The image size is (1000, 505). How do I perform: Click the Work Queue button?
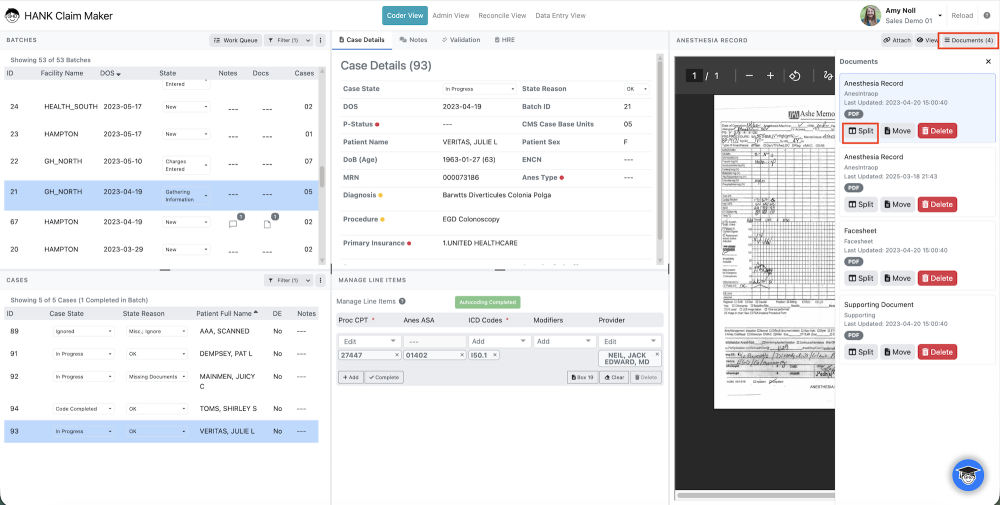pos(235,40)
